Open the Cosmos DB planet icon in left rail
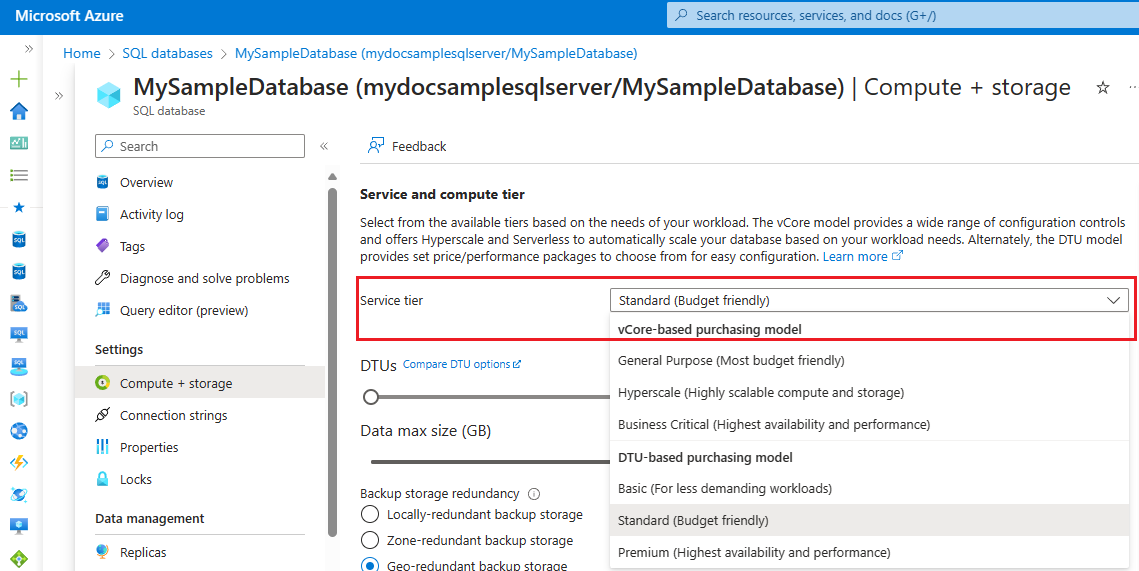 (19, 495)
